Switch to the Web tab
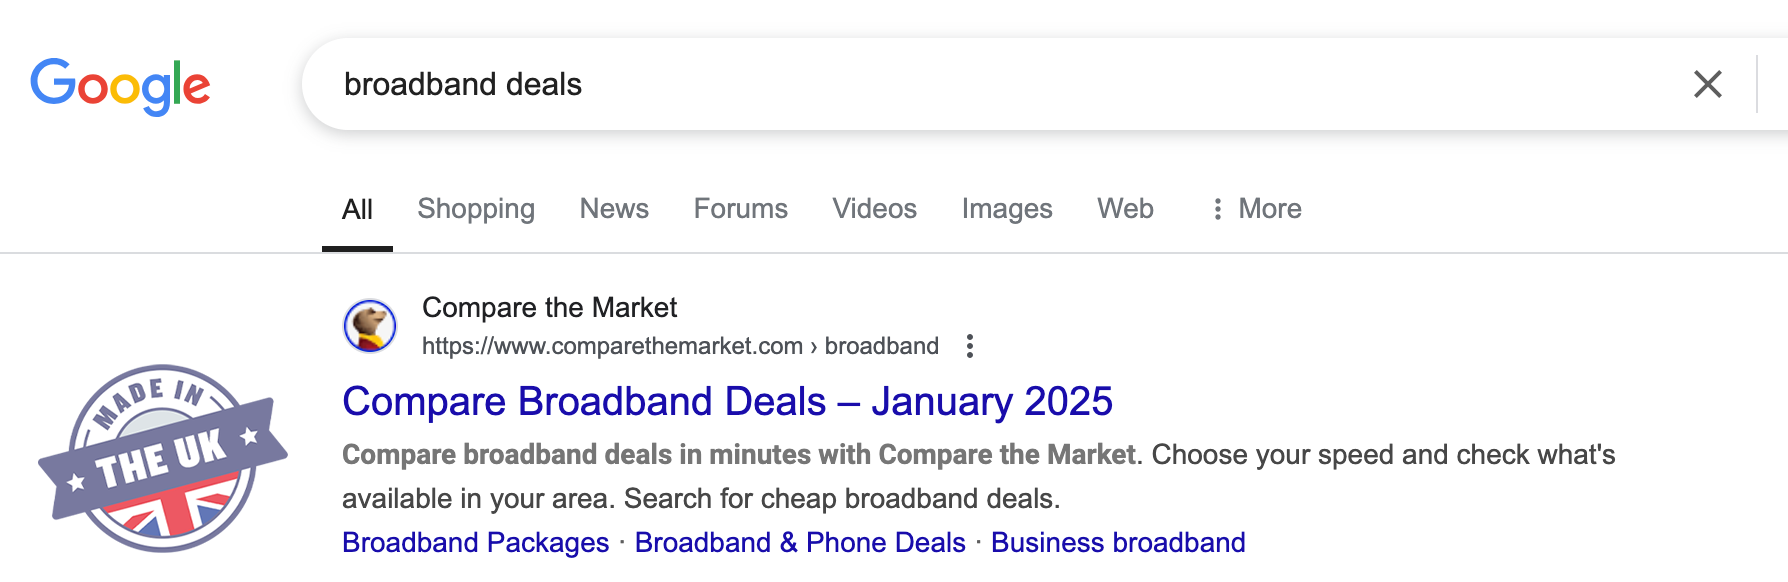 click(x=1125, y=209)
